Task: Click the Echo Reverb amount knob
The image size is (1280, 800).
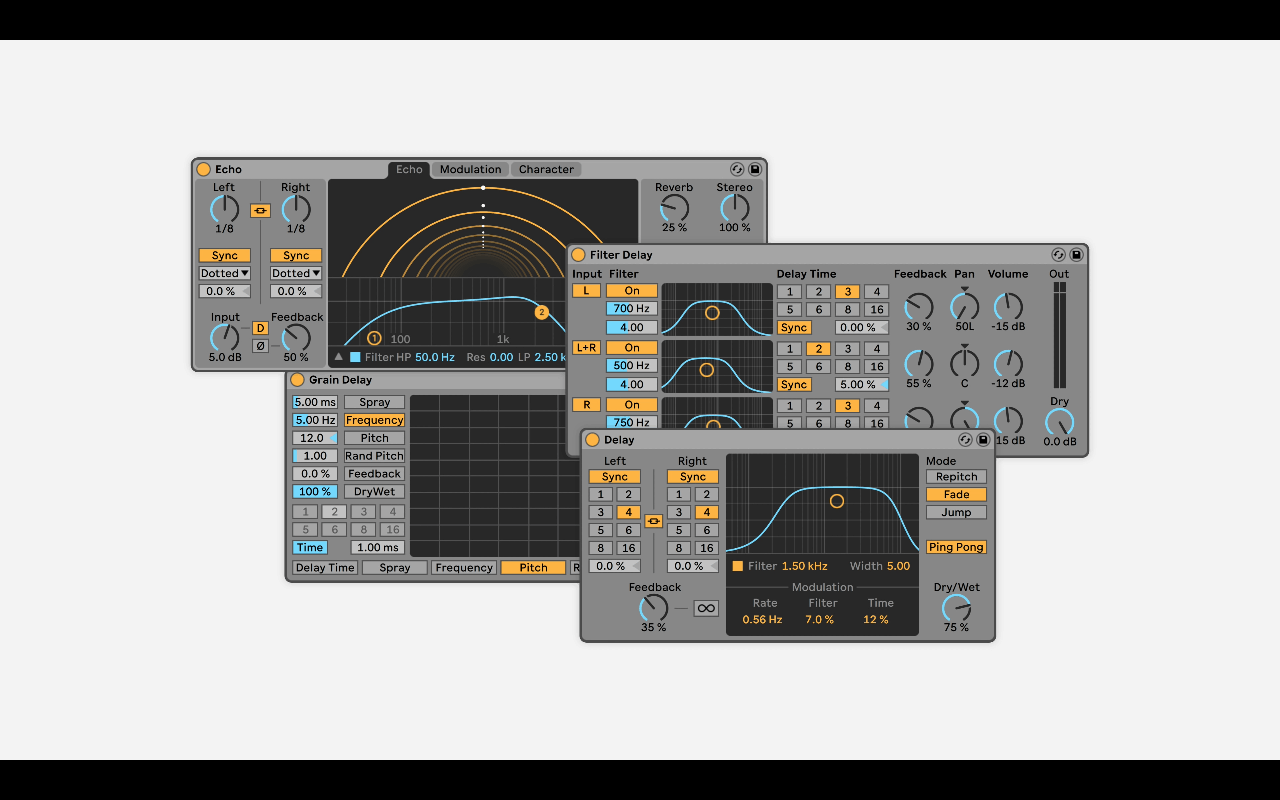Action: point(674,208)
